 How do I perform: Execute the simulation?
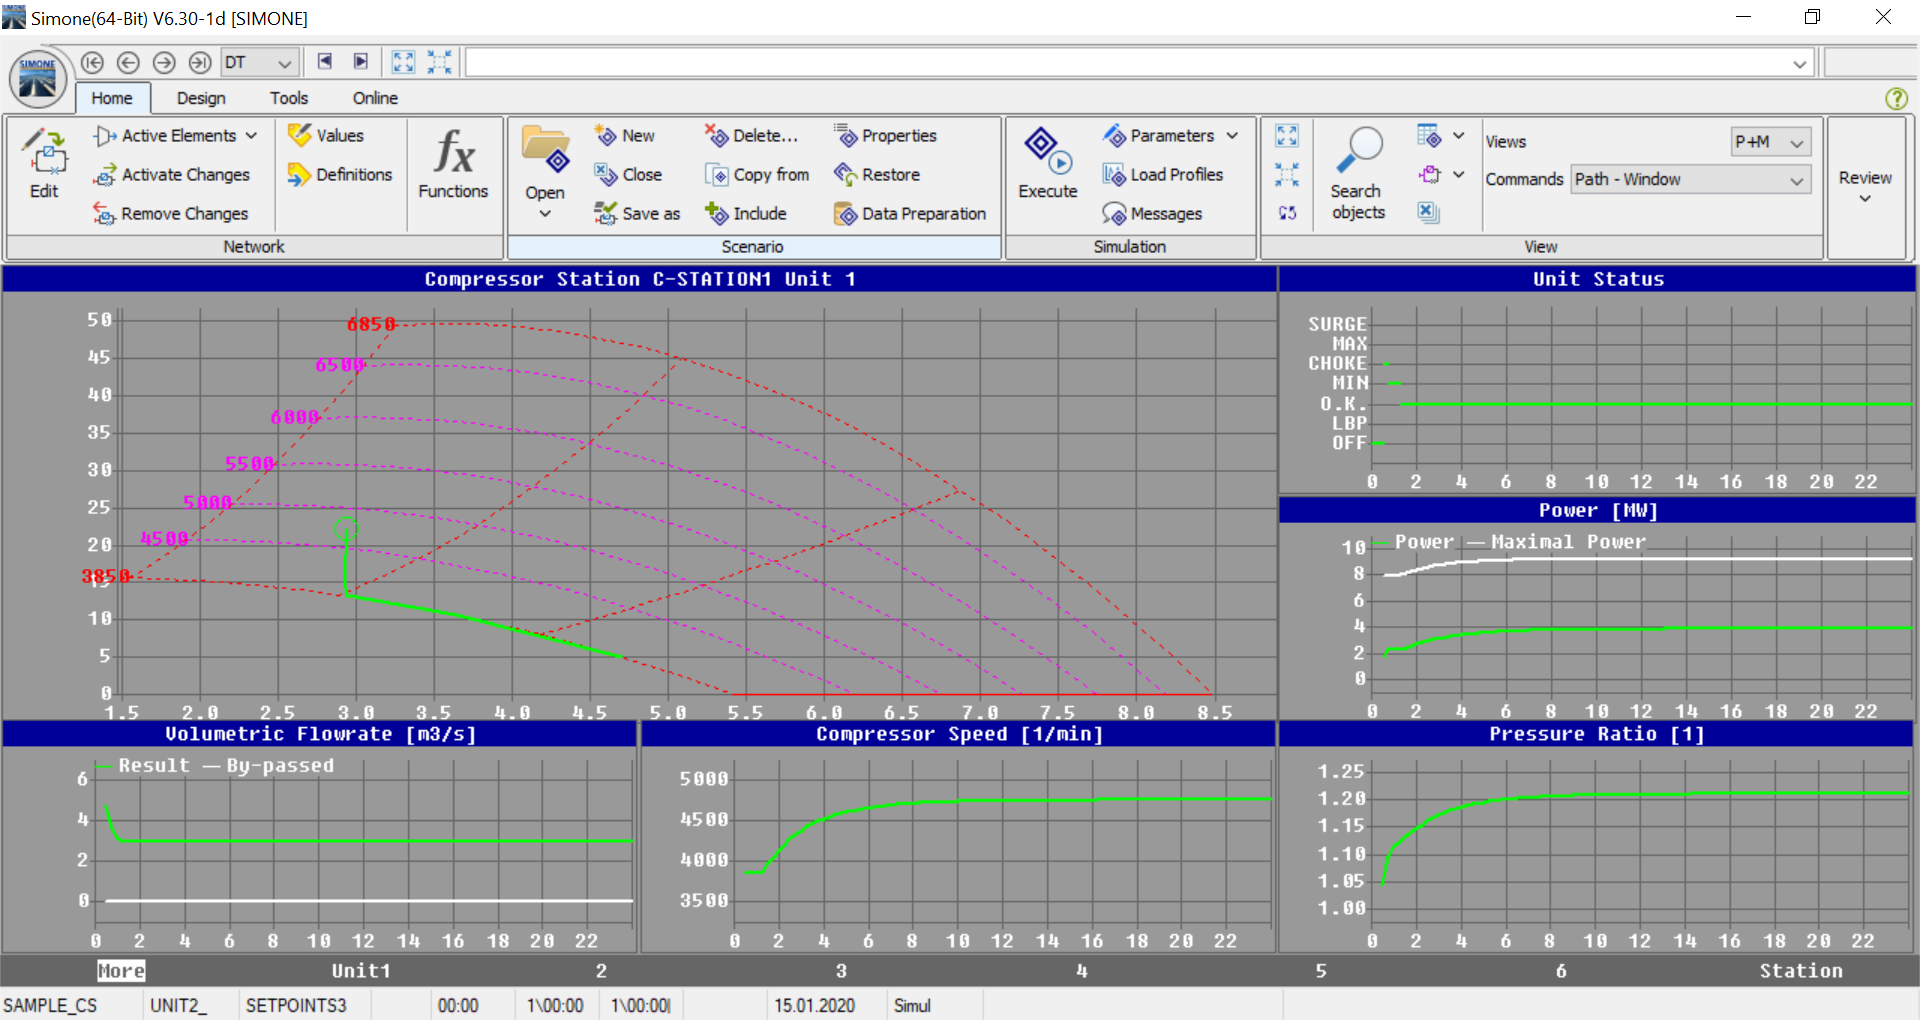[x=1048, y=164]
